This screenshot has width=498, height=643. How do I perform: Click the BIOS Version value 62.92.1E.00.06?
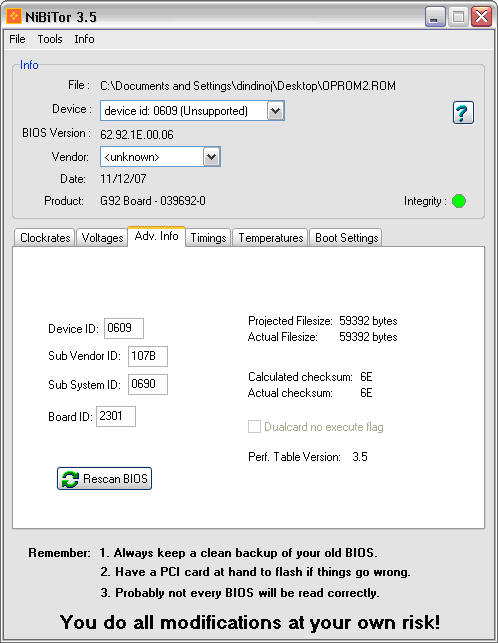(x=137, y=135)
